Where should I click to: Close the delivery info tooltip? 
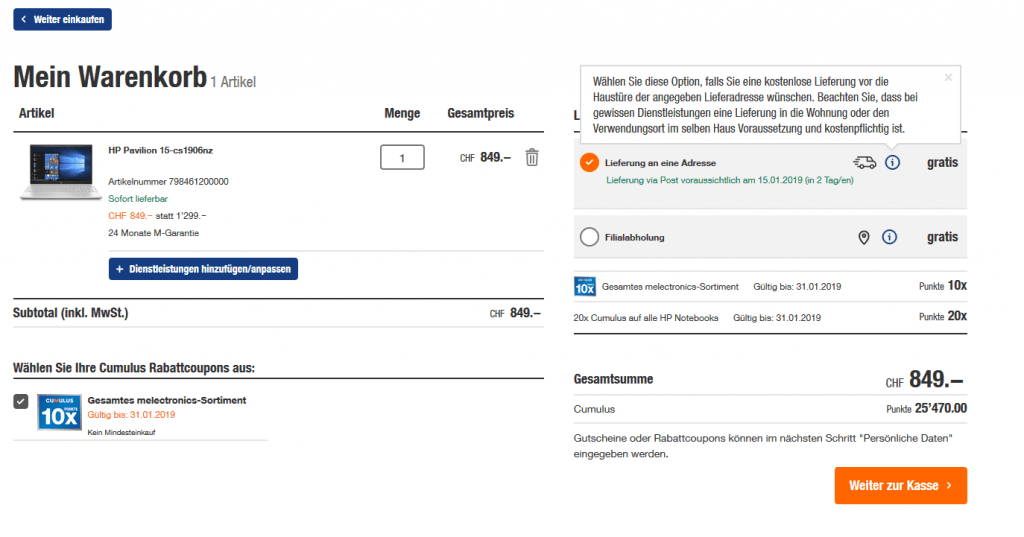click(x=948, y=77)
